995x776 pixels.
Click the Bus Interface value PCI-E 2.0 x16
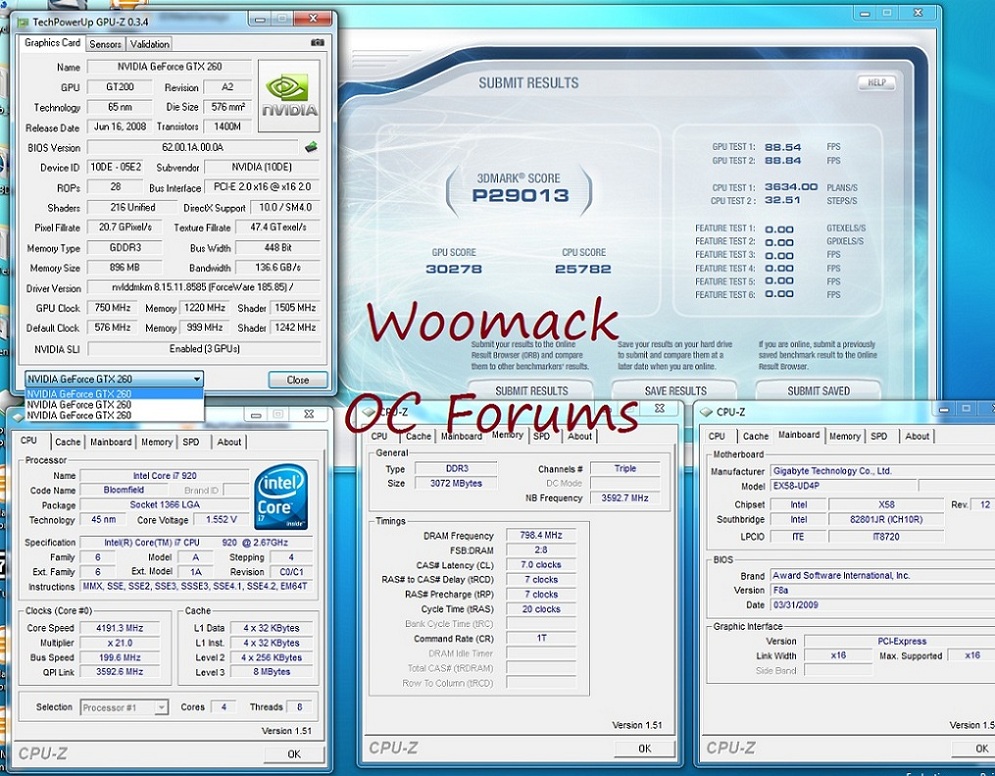(262, 187)
